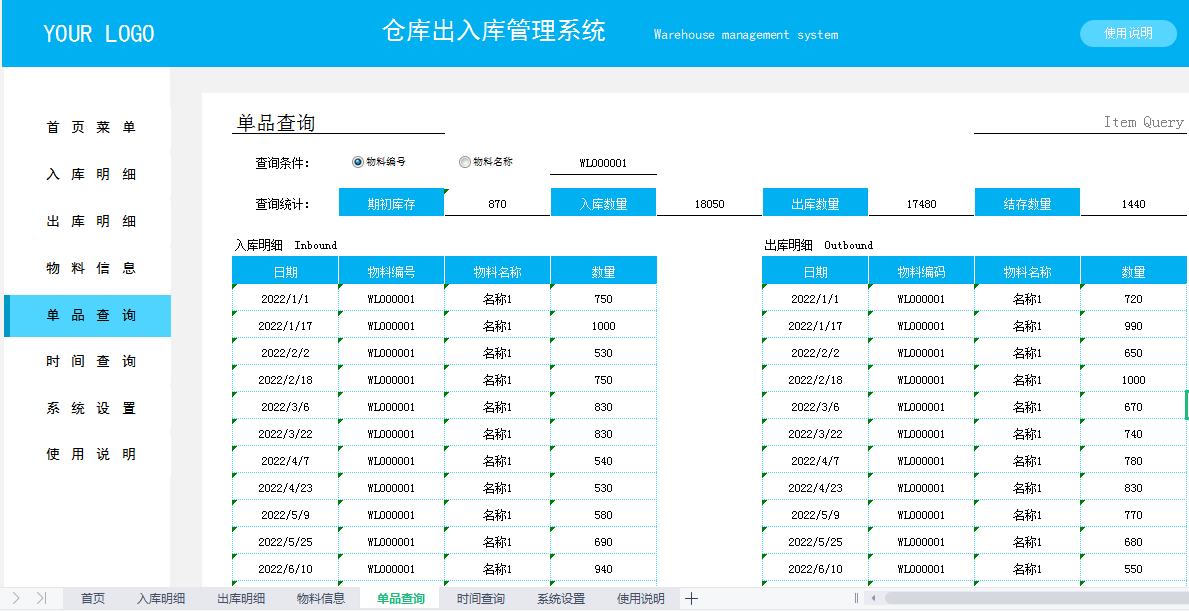Click the Item Query label
Viewport: 1189px width, 611px height.
click(1143, 122)
